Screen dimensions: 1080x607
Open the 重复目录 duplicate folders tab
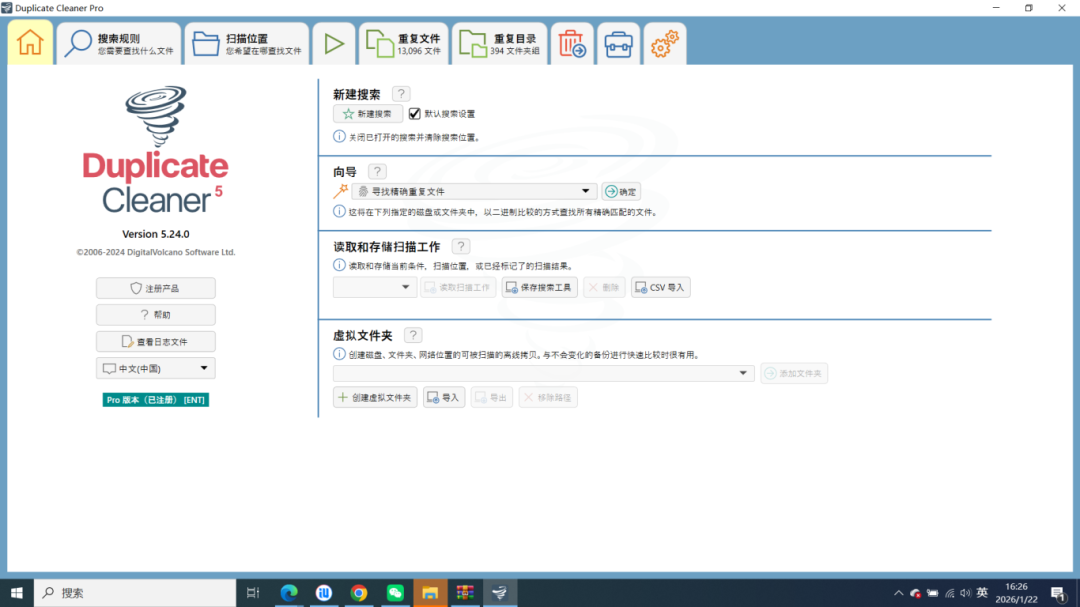point(499,43)
